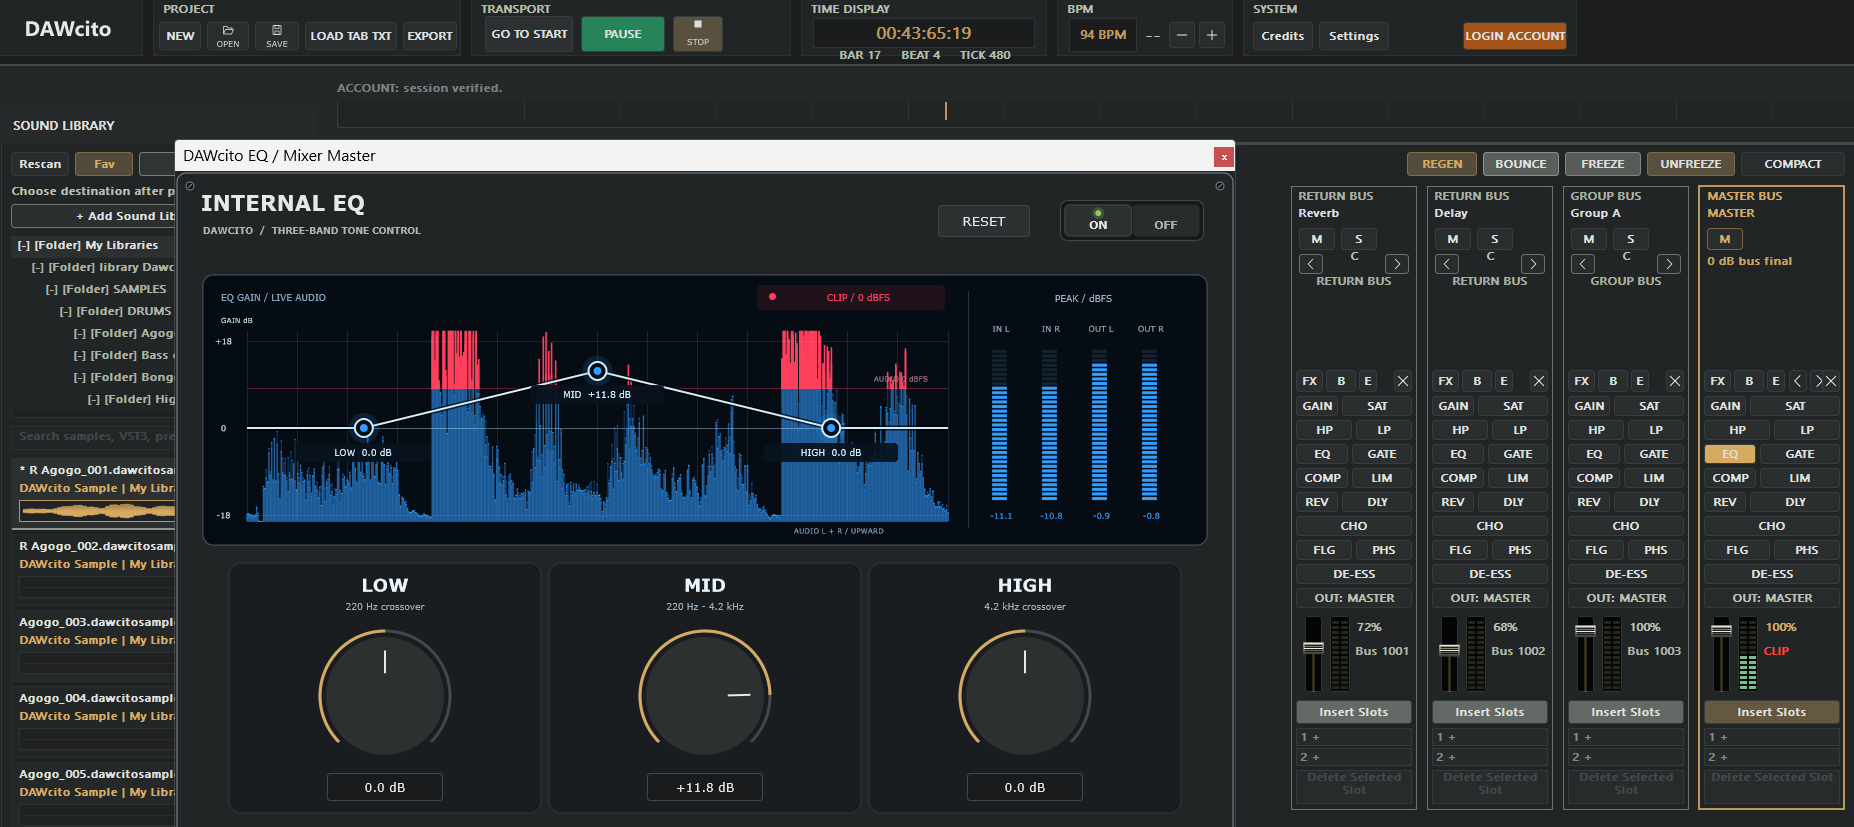
Task: Decrease BPM with minus button
Action: coord(1182,35)
